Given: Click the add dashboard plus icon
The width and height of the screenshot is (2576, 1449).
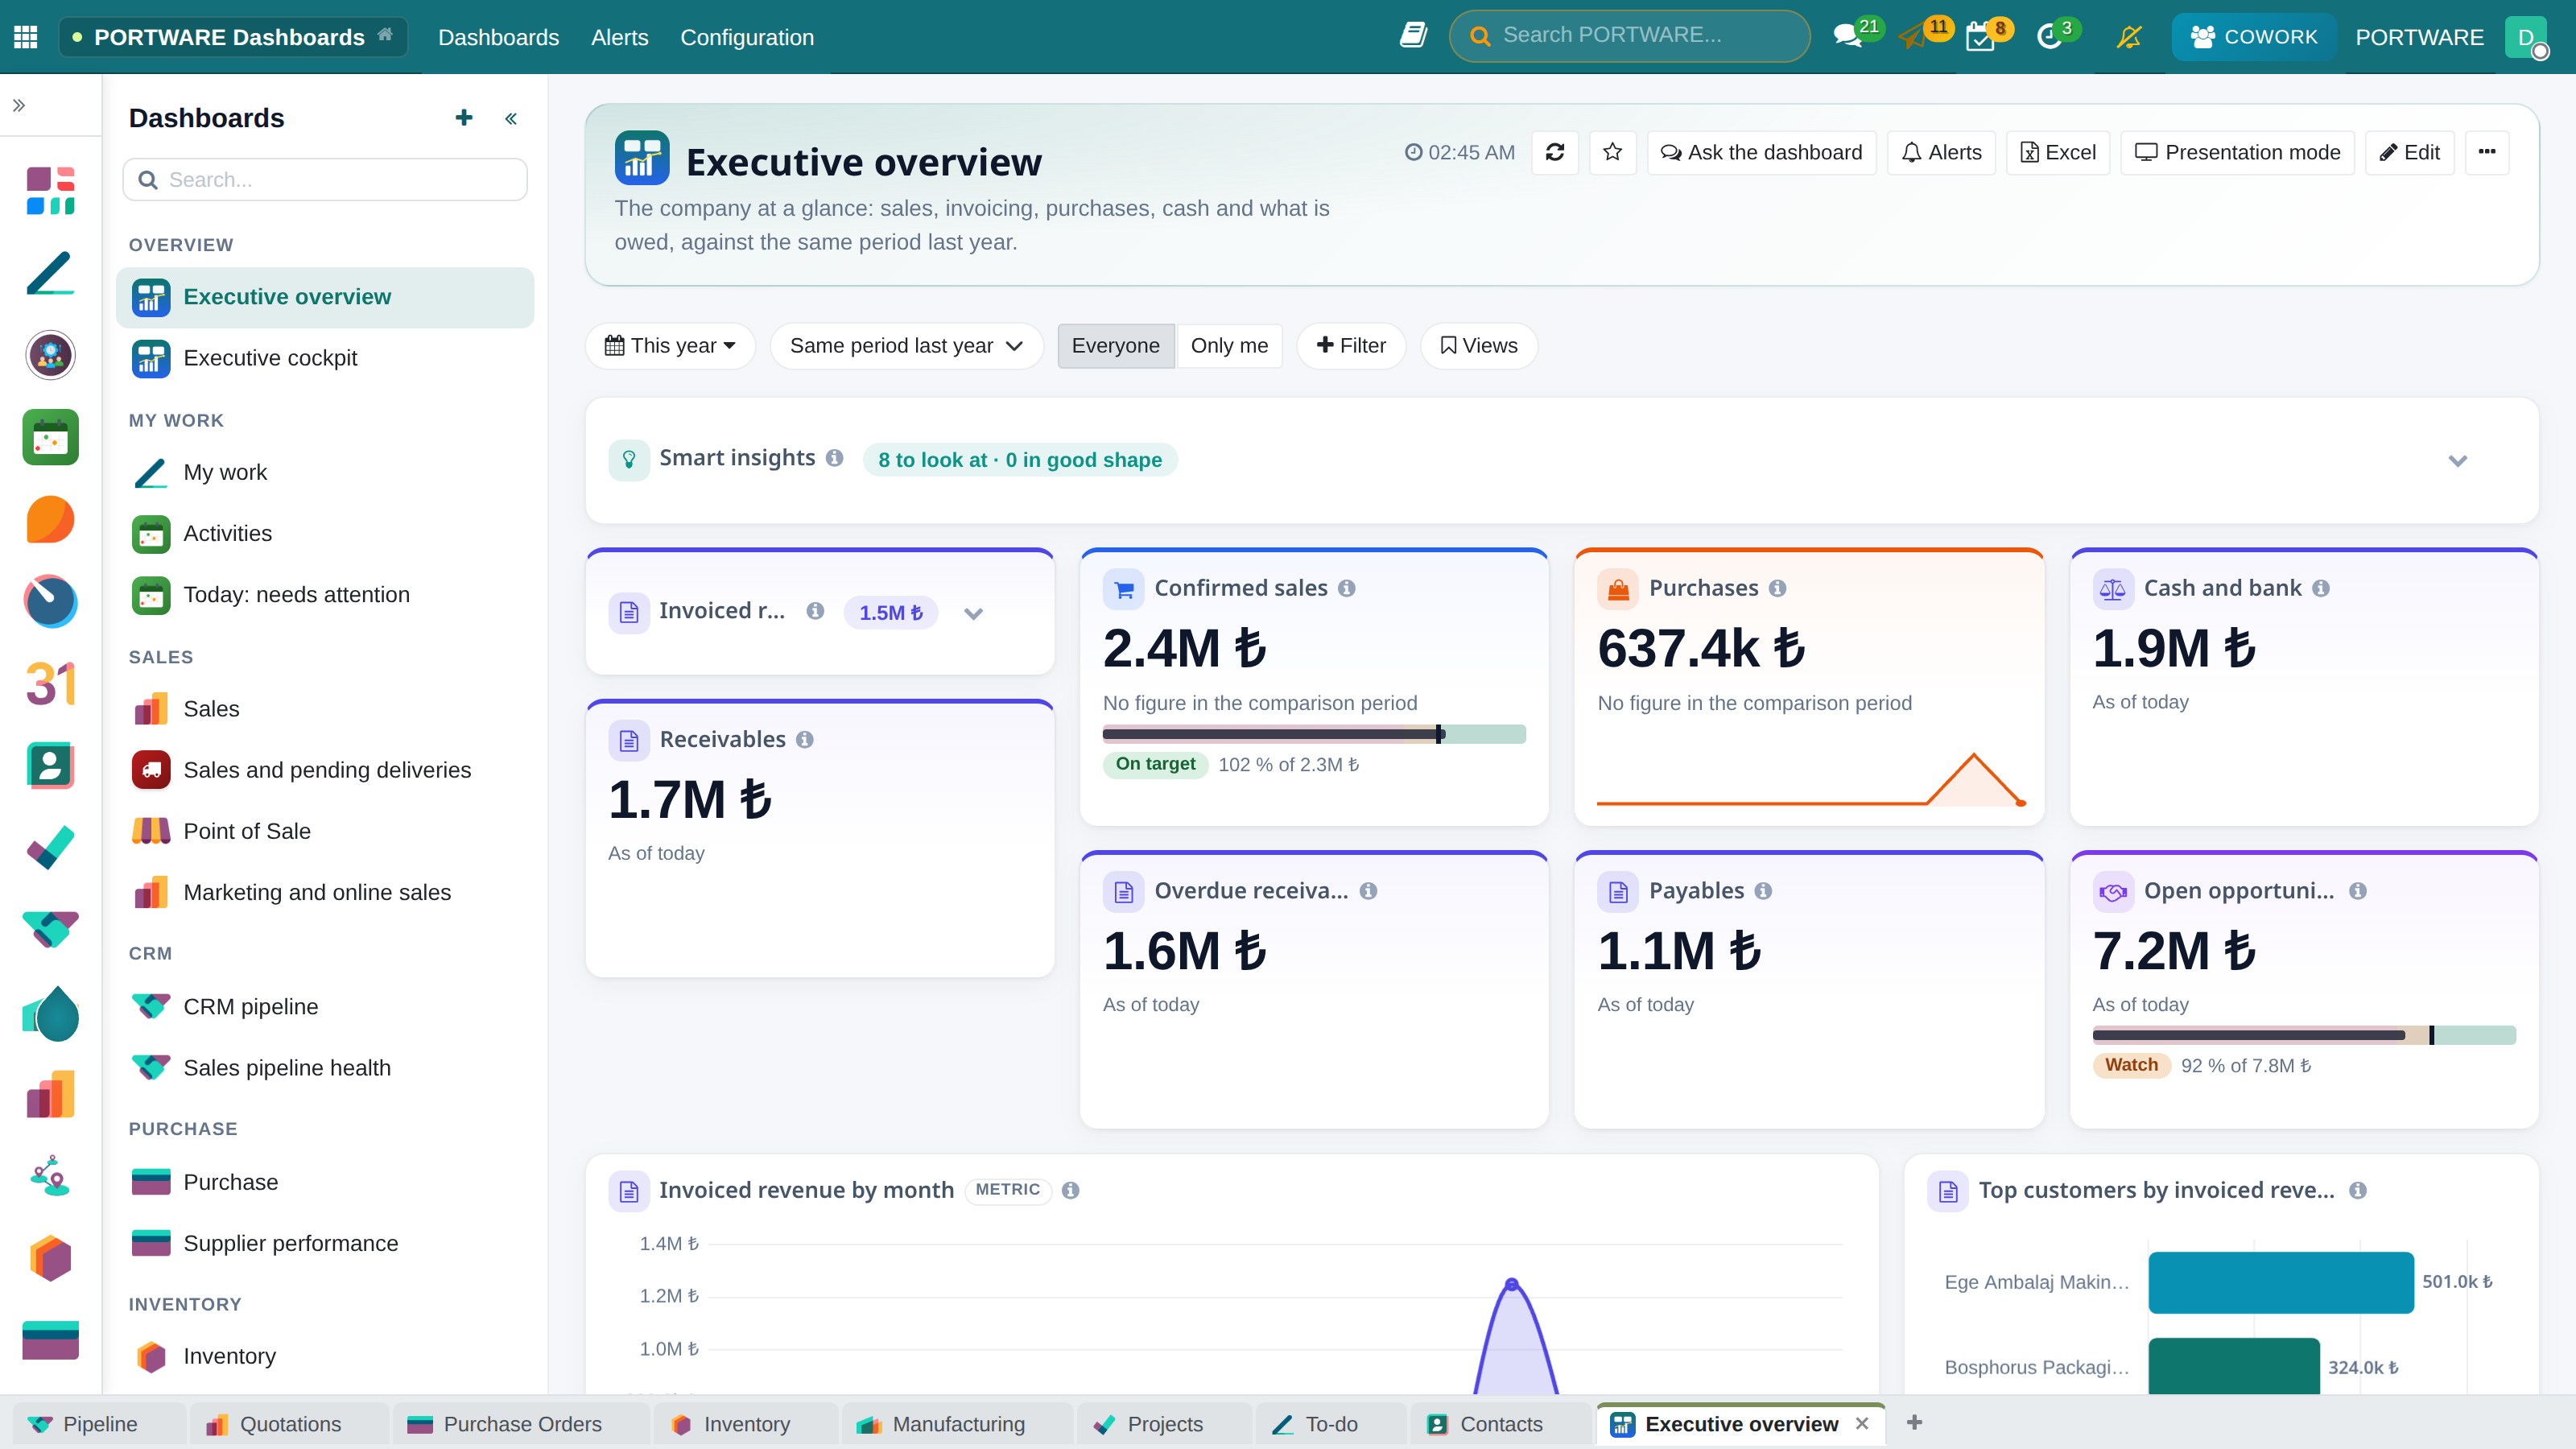Looking at the screenshot, I should pos(463,118).
